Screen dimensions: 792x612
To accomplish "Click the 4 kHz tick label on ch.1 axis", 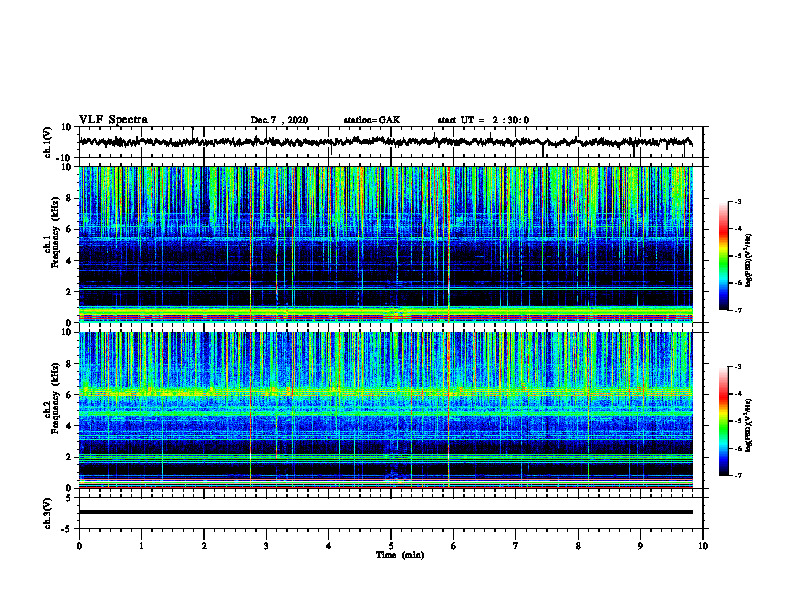I will [x=69, y=261].
